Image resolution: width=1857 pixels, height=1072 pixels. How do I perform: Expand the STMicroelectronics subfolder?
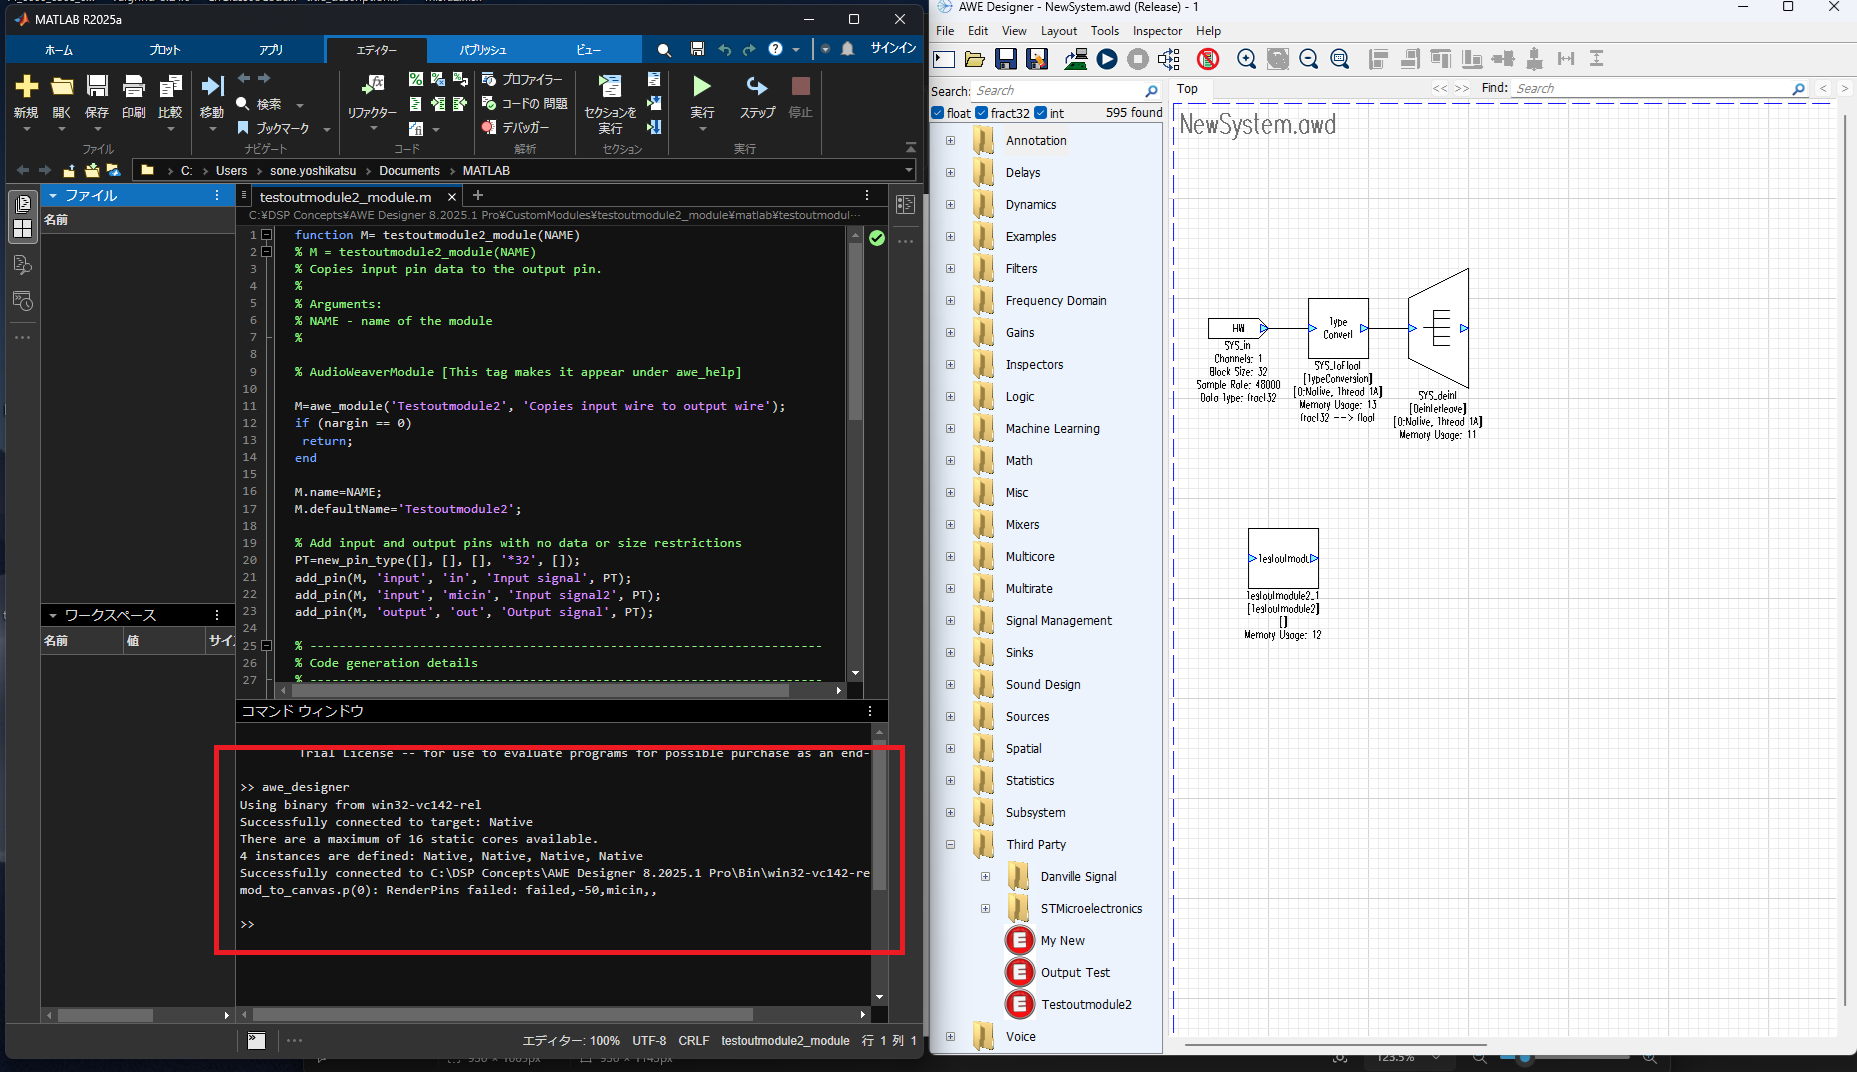[x=985, y=909]
